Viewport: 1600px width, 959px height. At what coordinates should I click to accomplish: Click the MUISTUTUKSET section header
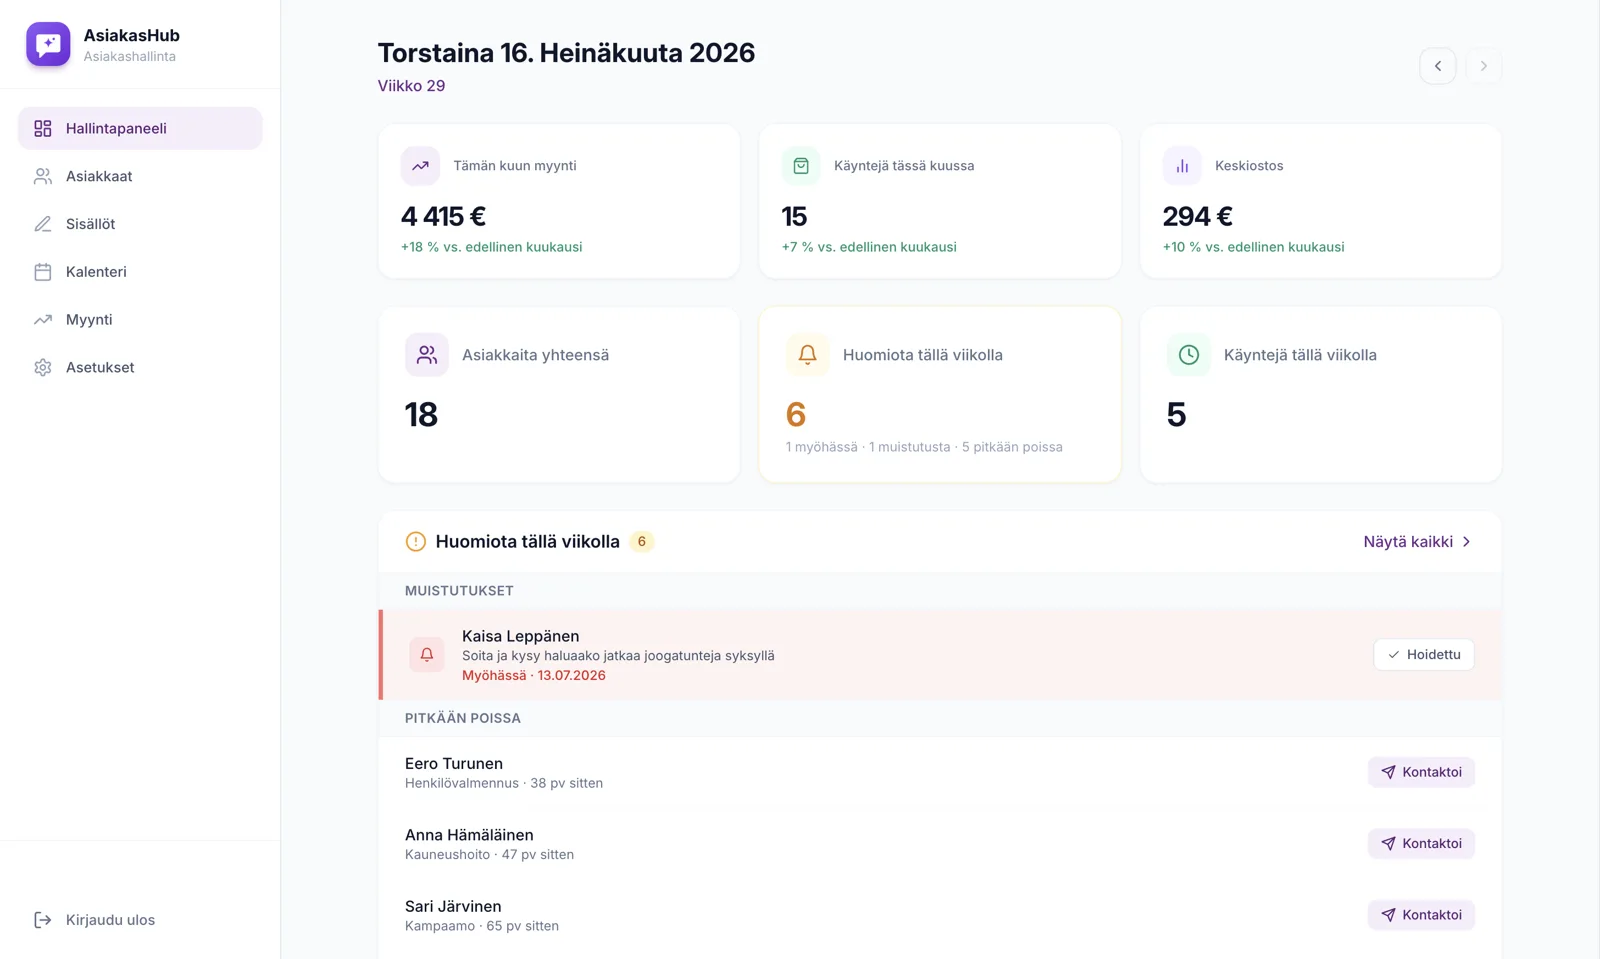tap(459, 591)
